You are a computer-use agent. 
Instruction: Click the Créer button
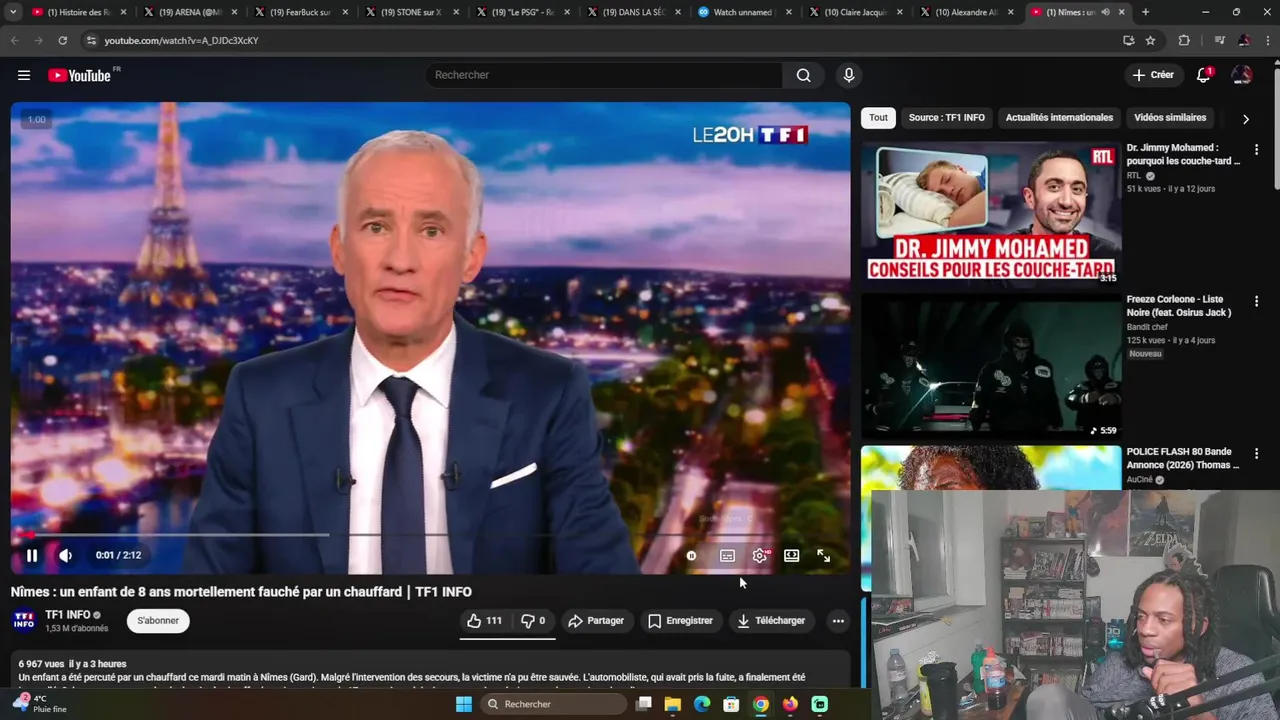pos(1153,75)
